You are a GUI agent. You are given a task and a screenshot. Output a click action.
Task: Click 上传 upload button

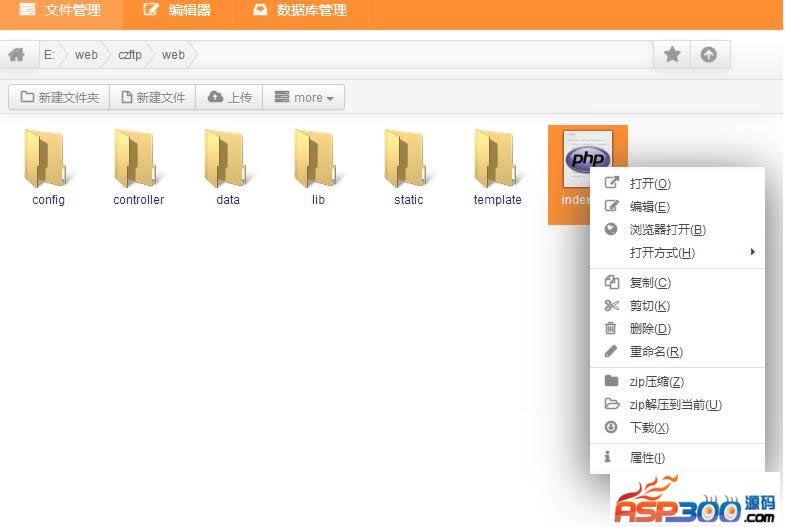(229, 97)
